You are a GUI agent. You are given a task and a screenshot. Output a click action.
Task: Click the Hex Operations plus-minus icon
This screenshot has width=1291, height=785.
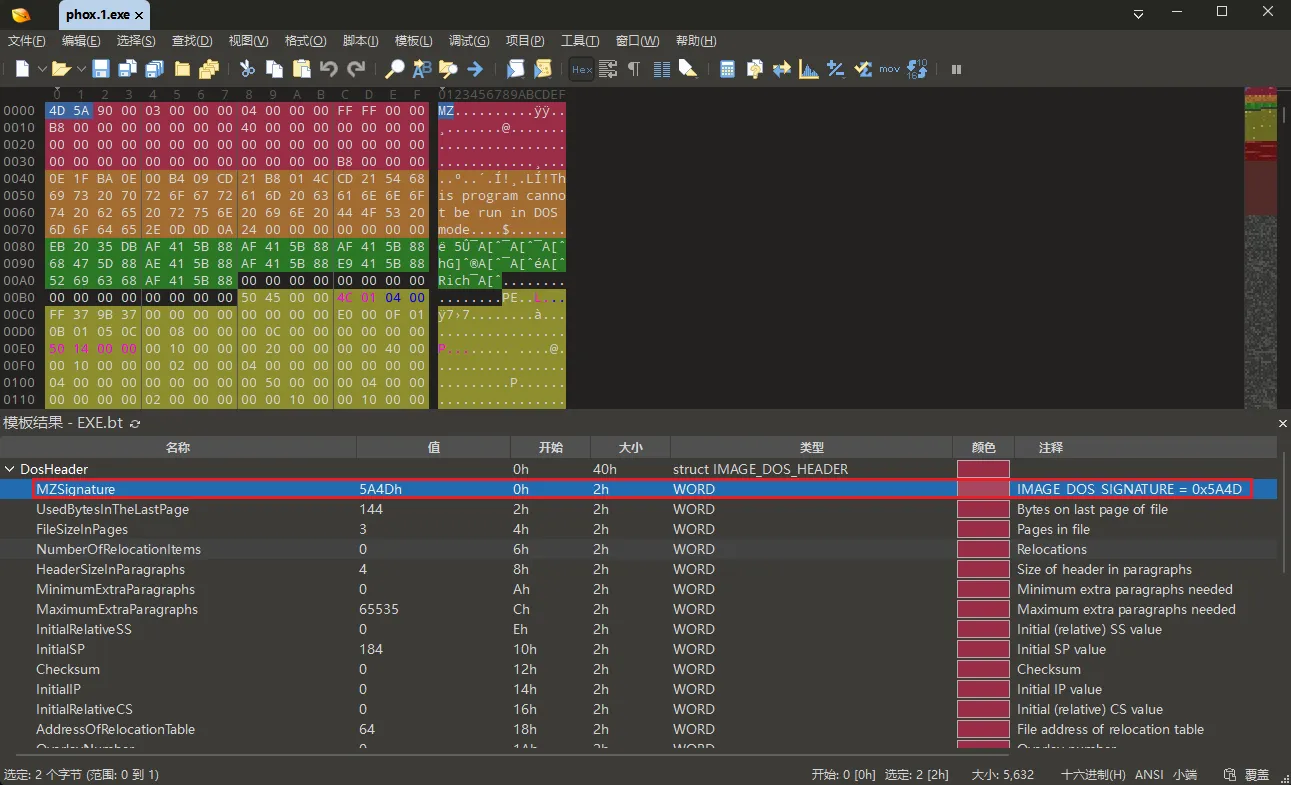(x=835, y=69)
